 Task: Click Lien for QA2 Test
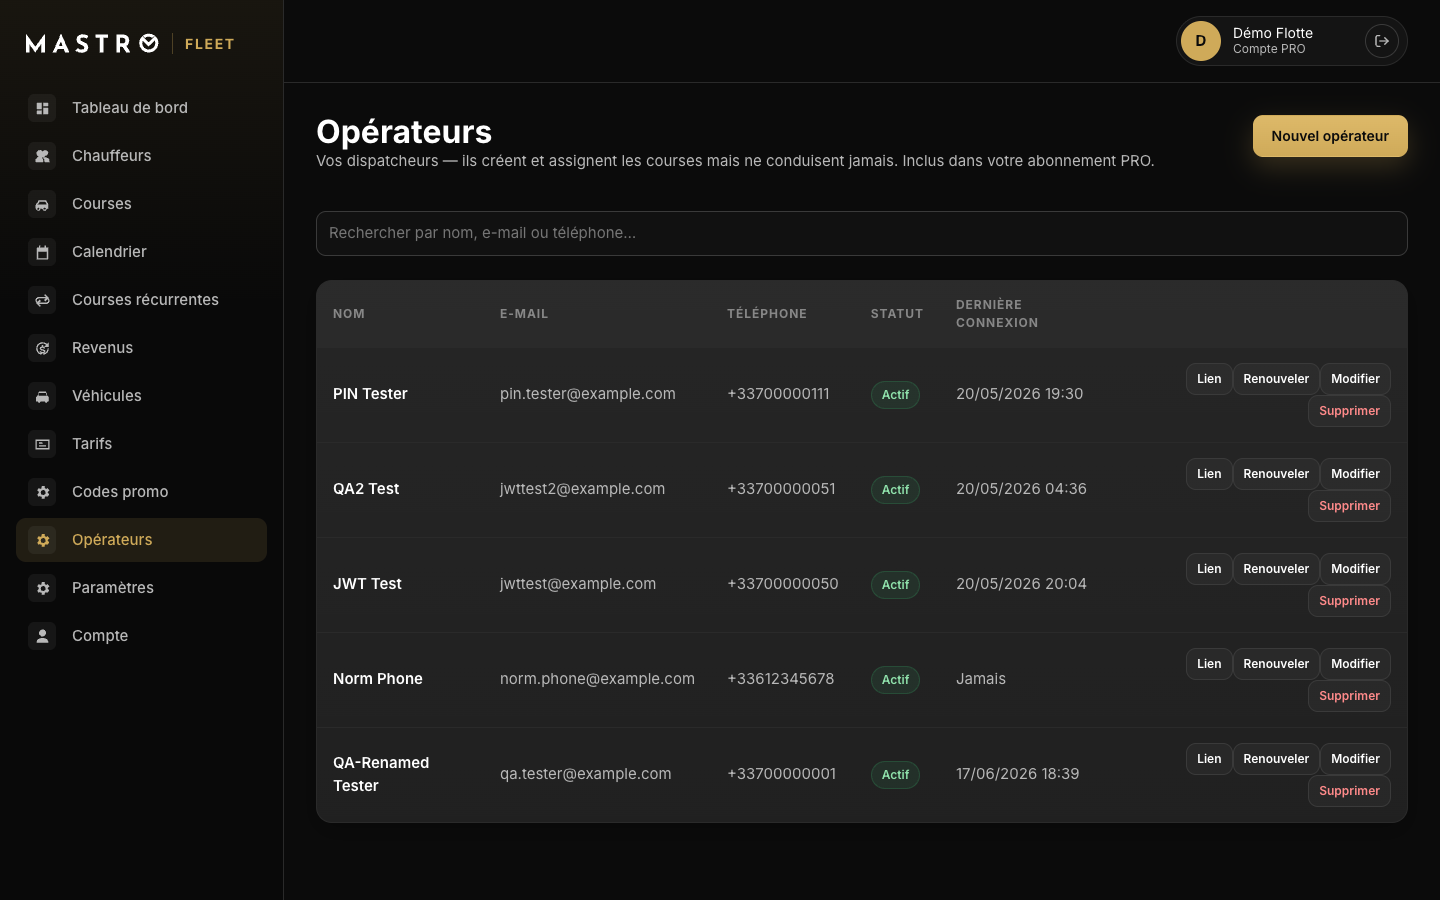point(1209,474)
